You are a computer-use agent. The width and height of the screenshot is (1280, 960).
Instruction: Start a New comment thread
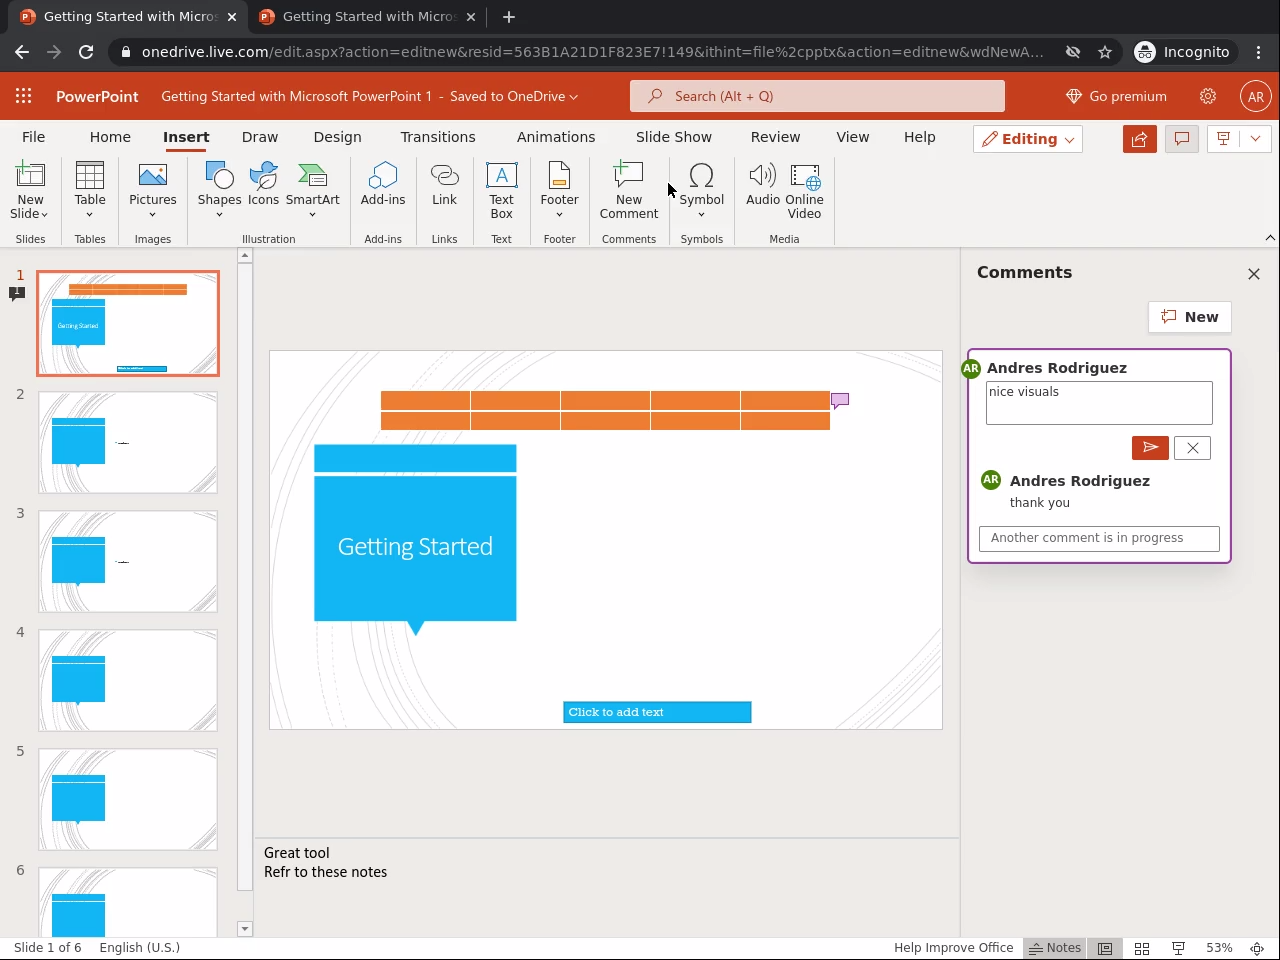pos(1190,317)
